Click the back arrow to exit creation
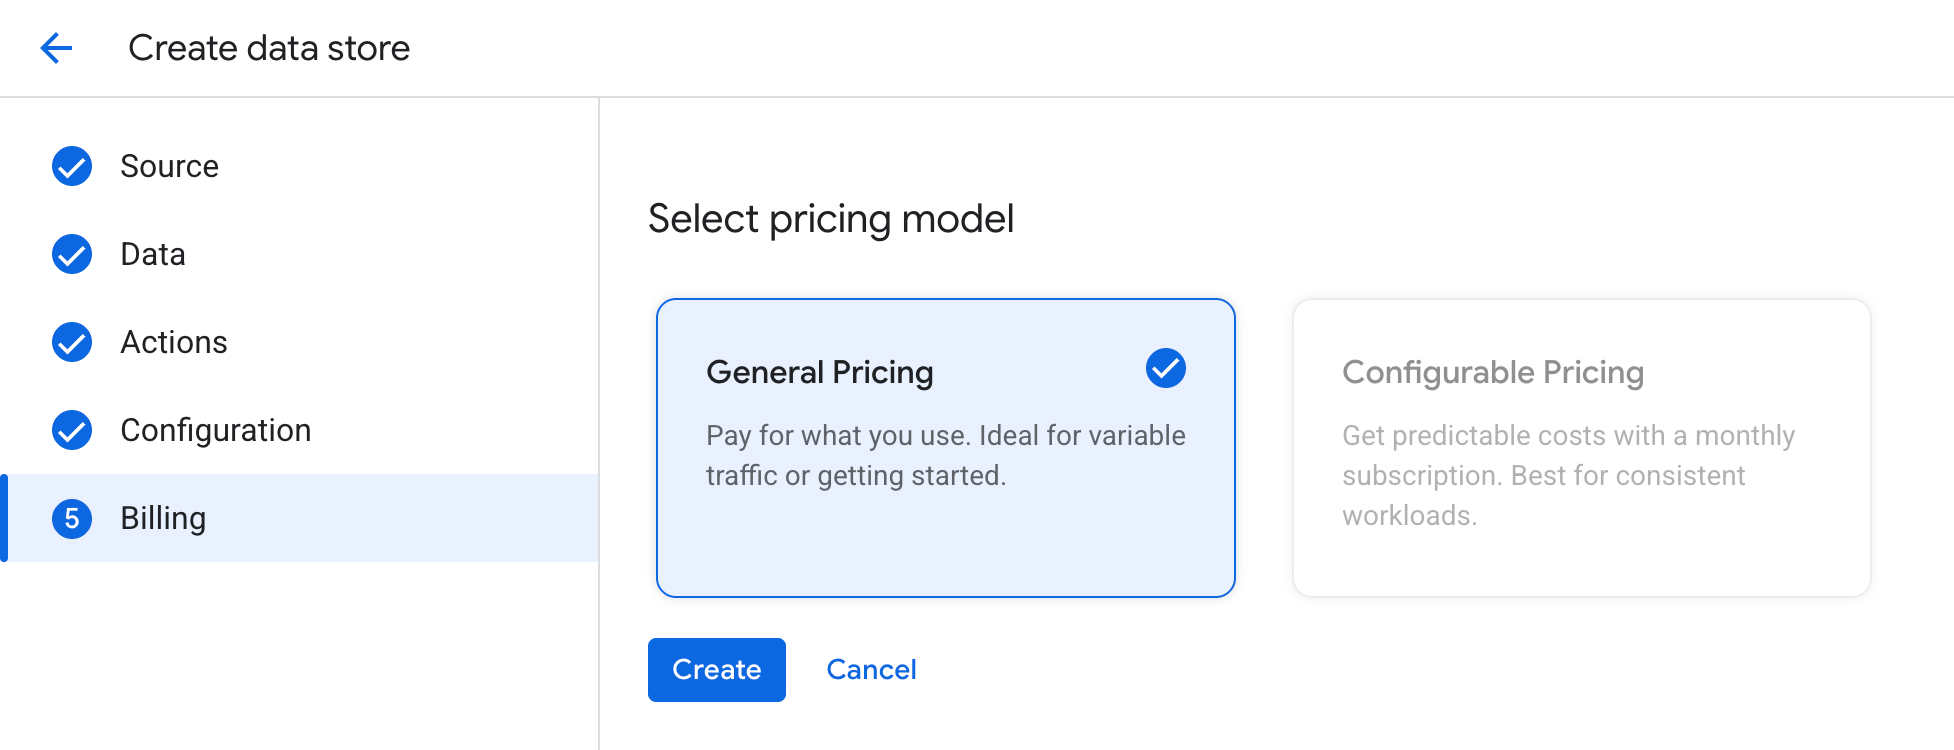The height and width of the screenshot is (750, 1954). coord(57,47)
